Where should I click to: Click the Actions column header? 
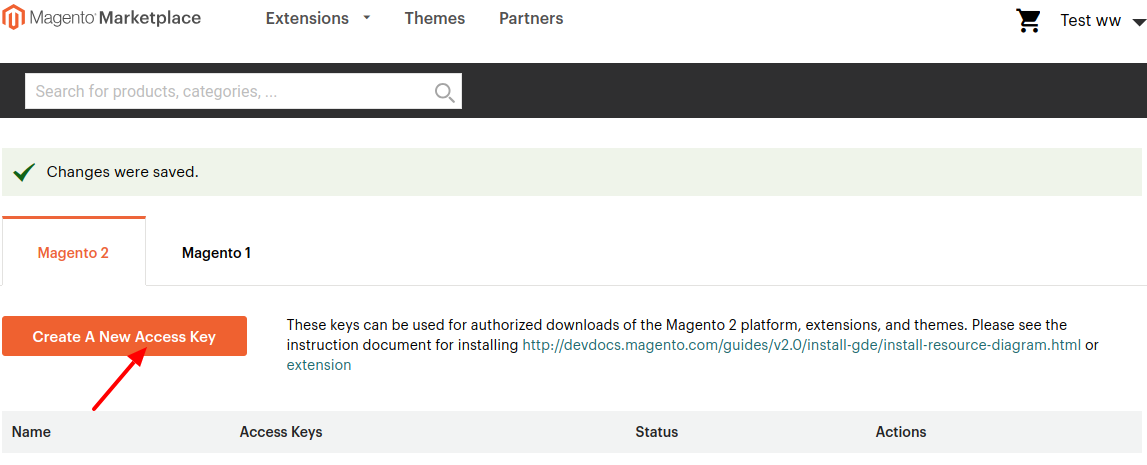tap(900, 432)
